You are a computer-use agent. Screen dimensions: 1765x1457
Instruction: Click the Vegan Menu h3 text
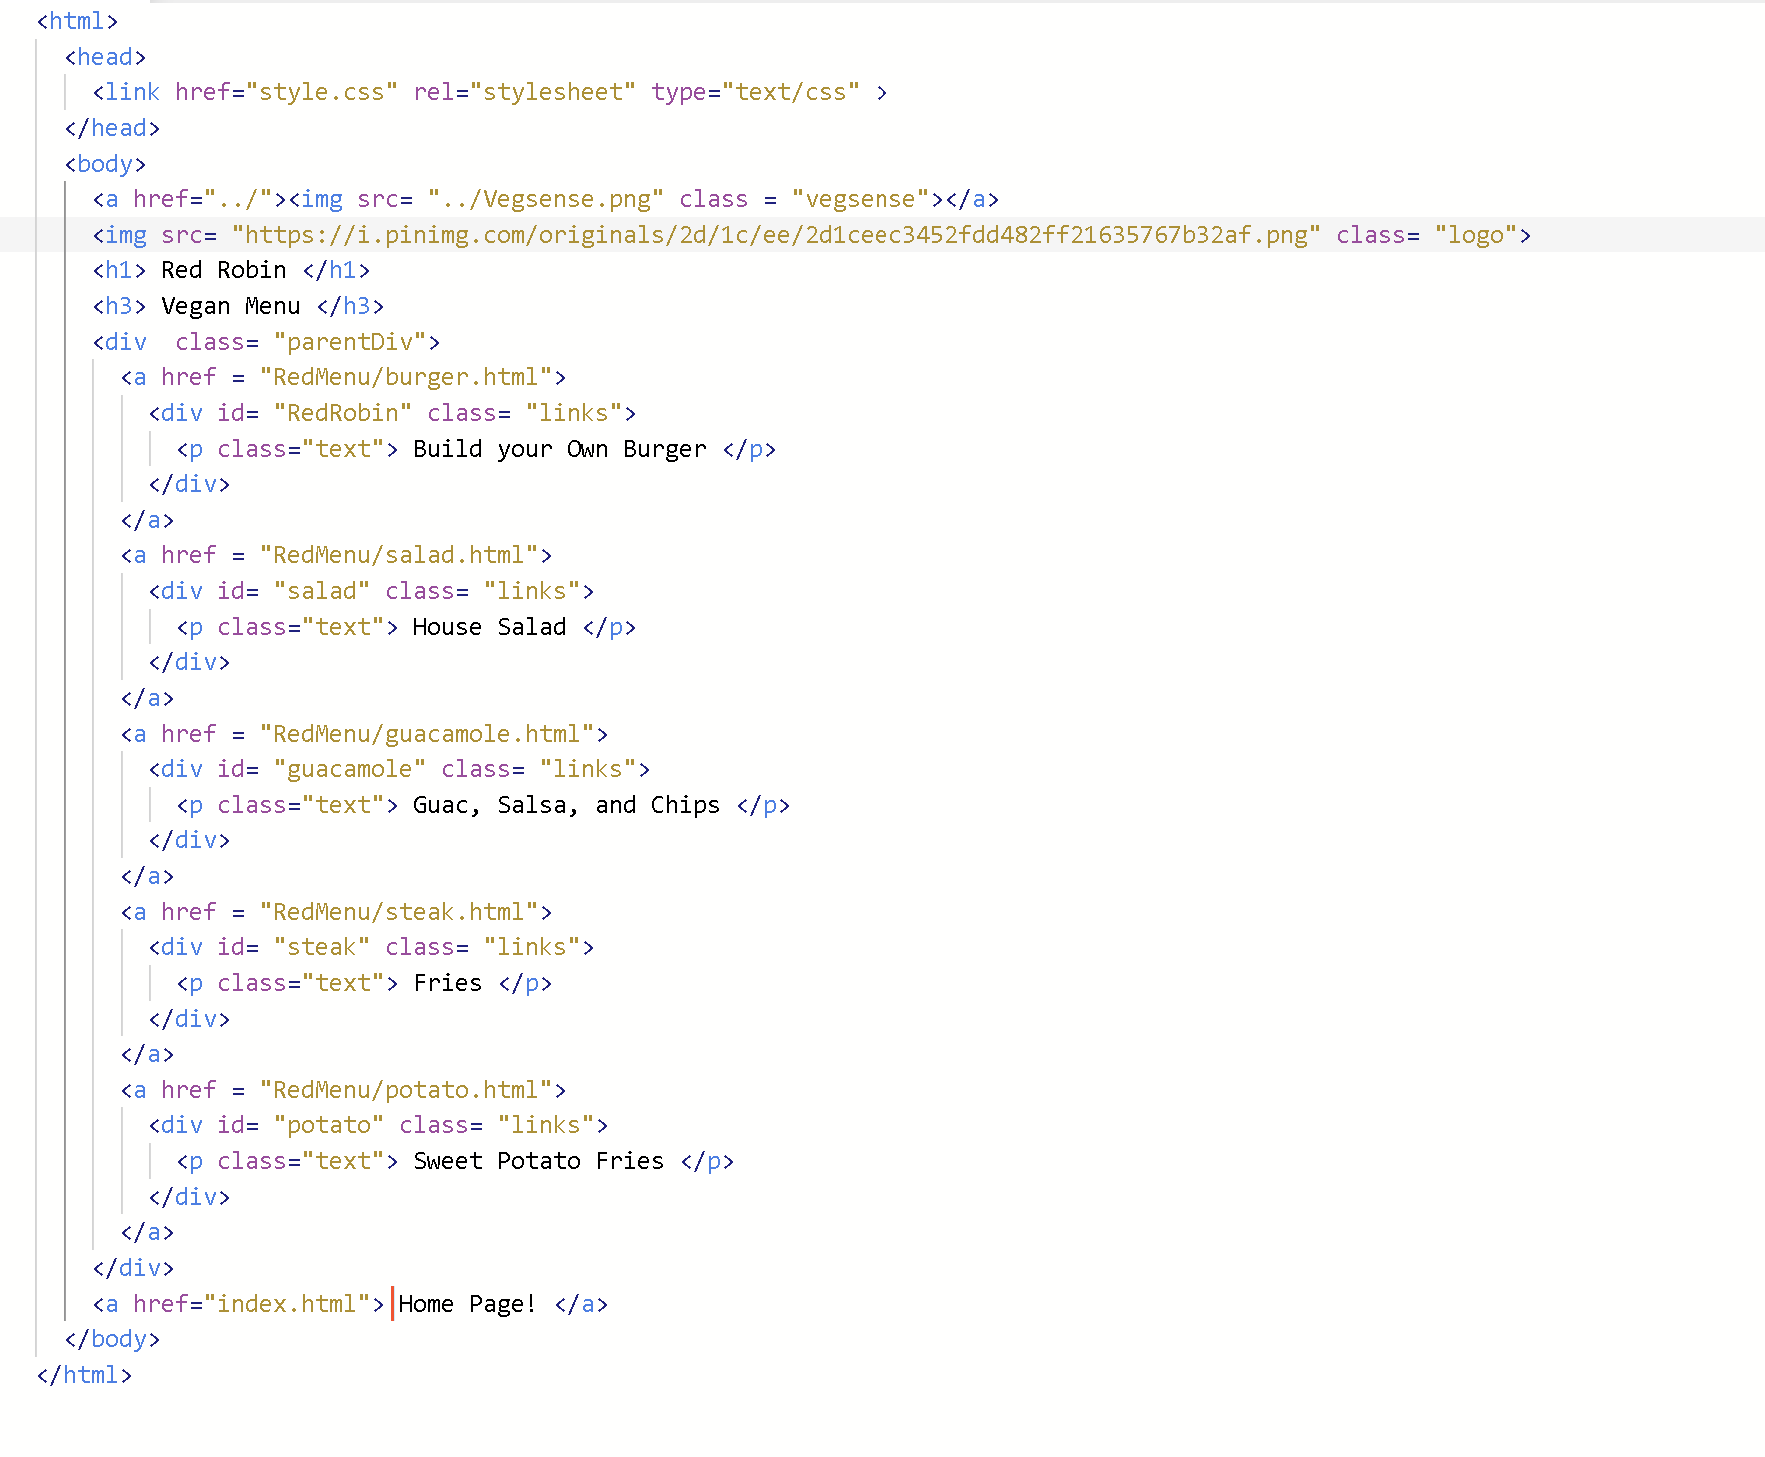pyautogui.click(x=231, y=306)
